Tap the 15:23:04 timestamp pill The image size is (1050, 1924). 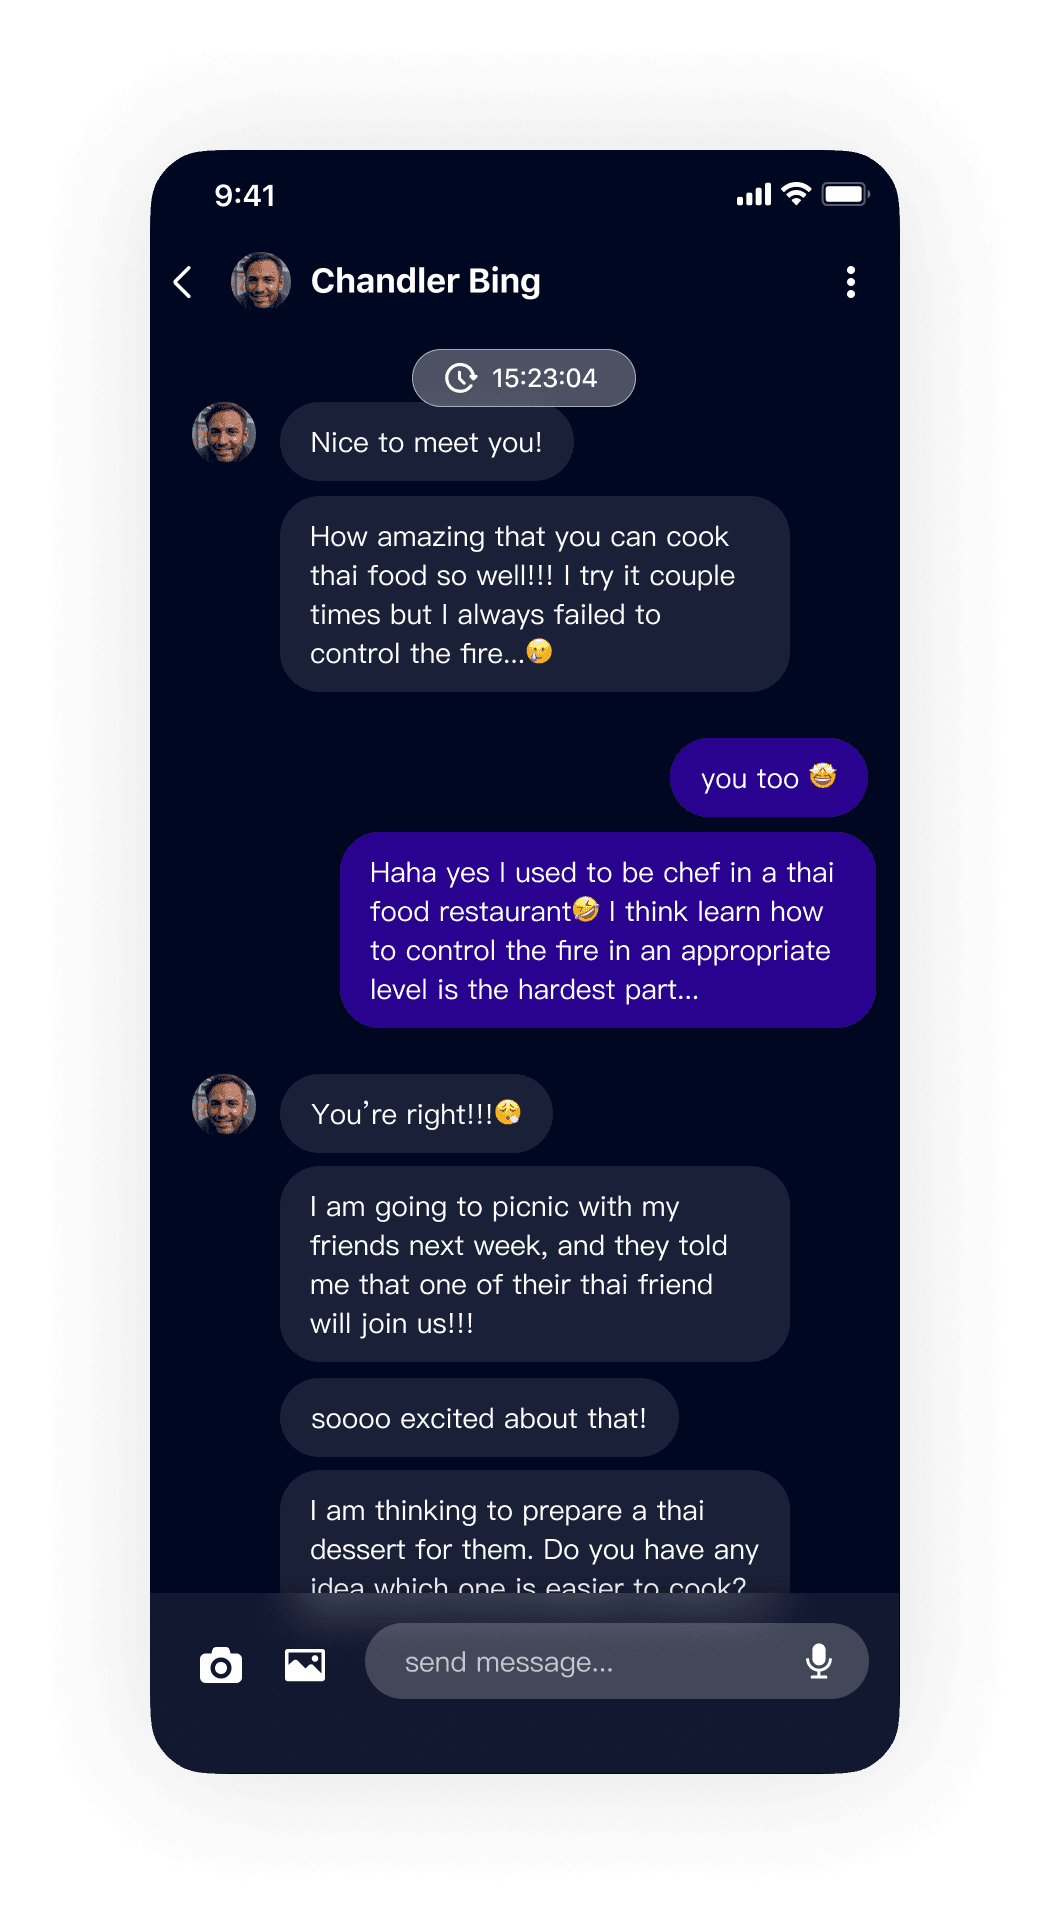click(524, 378)
